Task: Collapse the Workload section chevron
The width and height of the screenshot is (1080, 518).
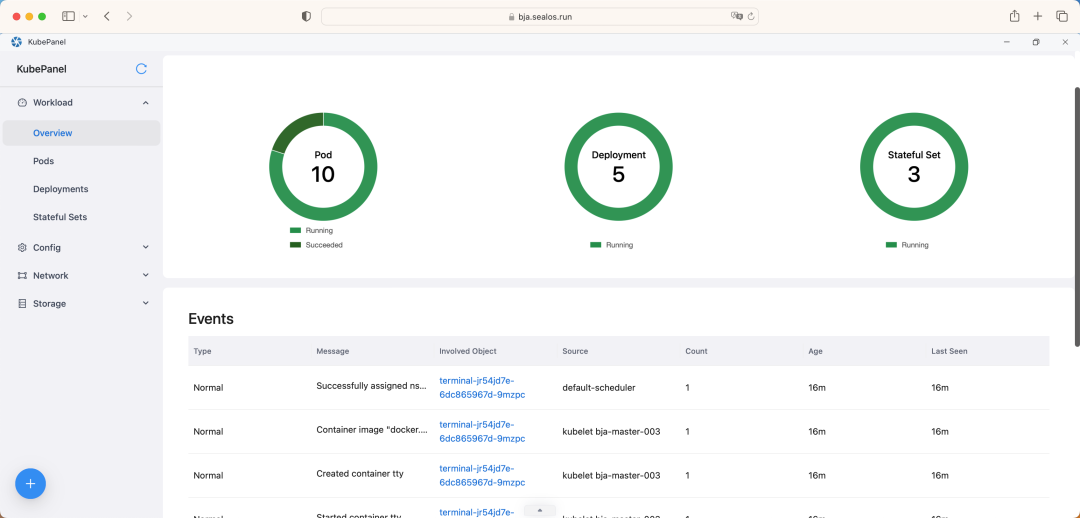Action: pos(146,103)
